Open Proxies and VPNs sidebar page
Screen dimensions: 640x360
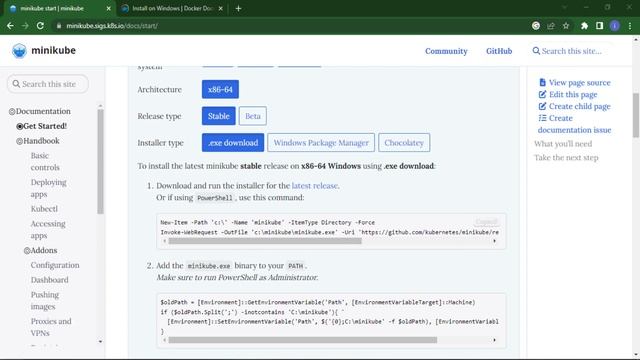51,327
